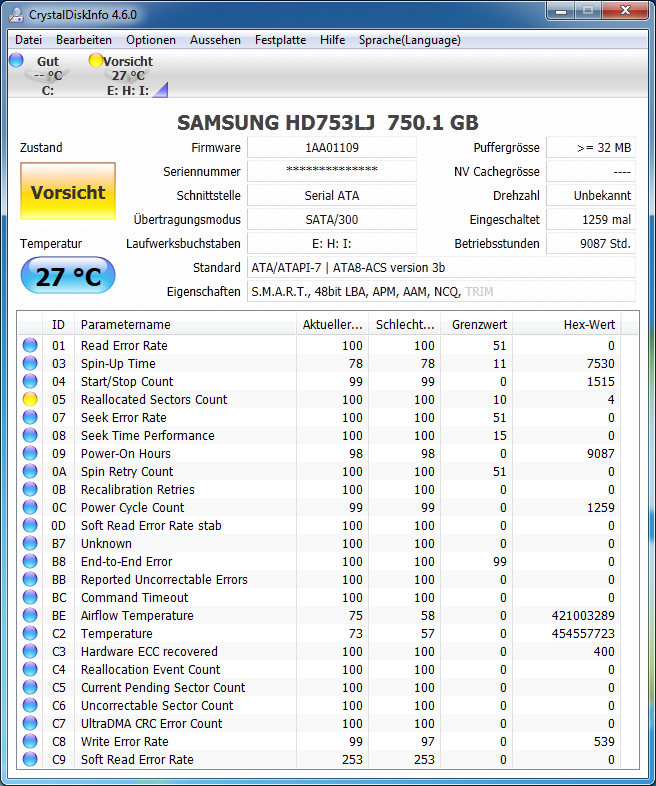Screen dimensions: 656x786
Task: Open the Bearbeiten menu
Action: (x=84, y=40)
